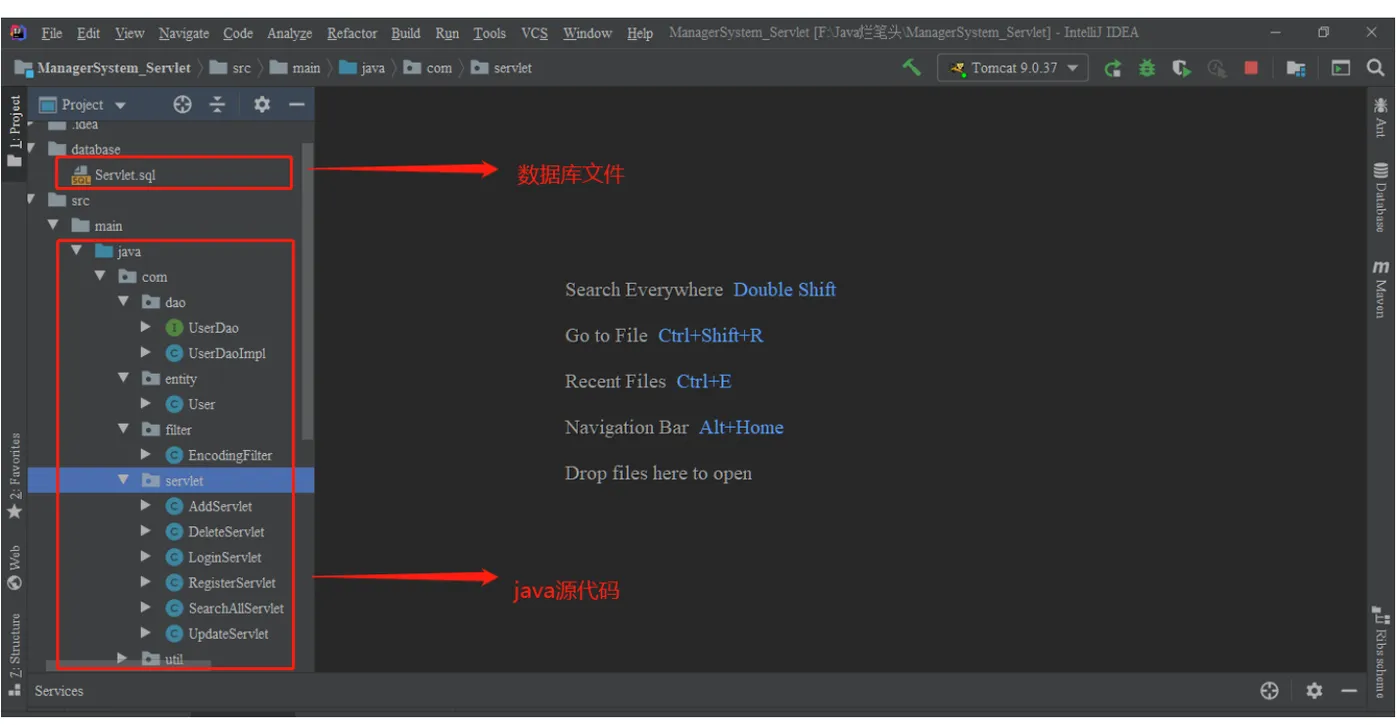Select Servlet.sql in project tree
Image resolution: width=1400 pixels, height=725 pixels.
[125, 175]
